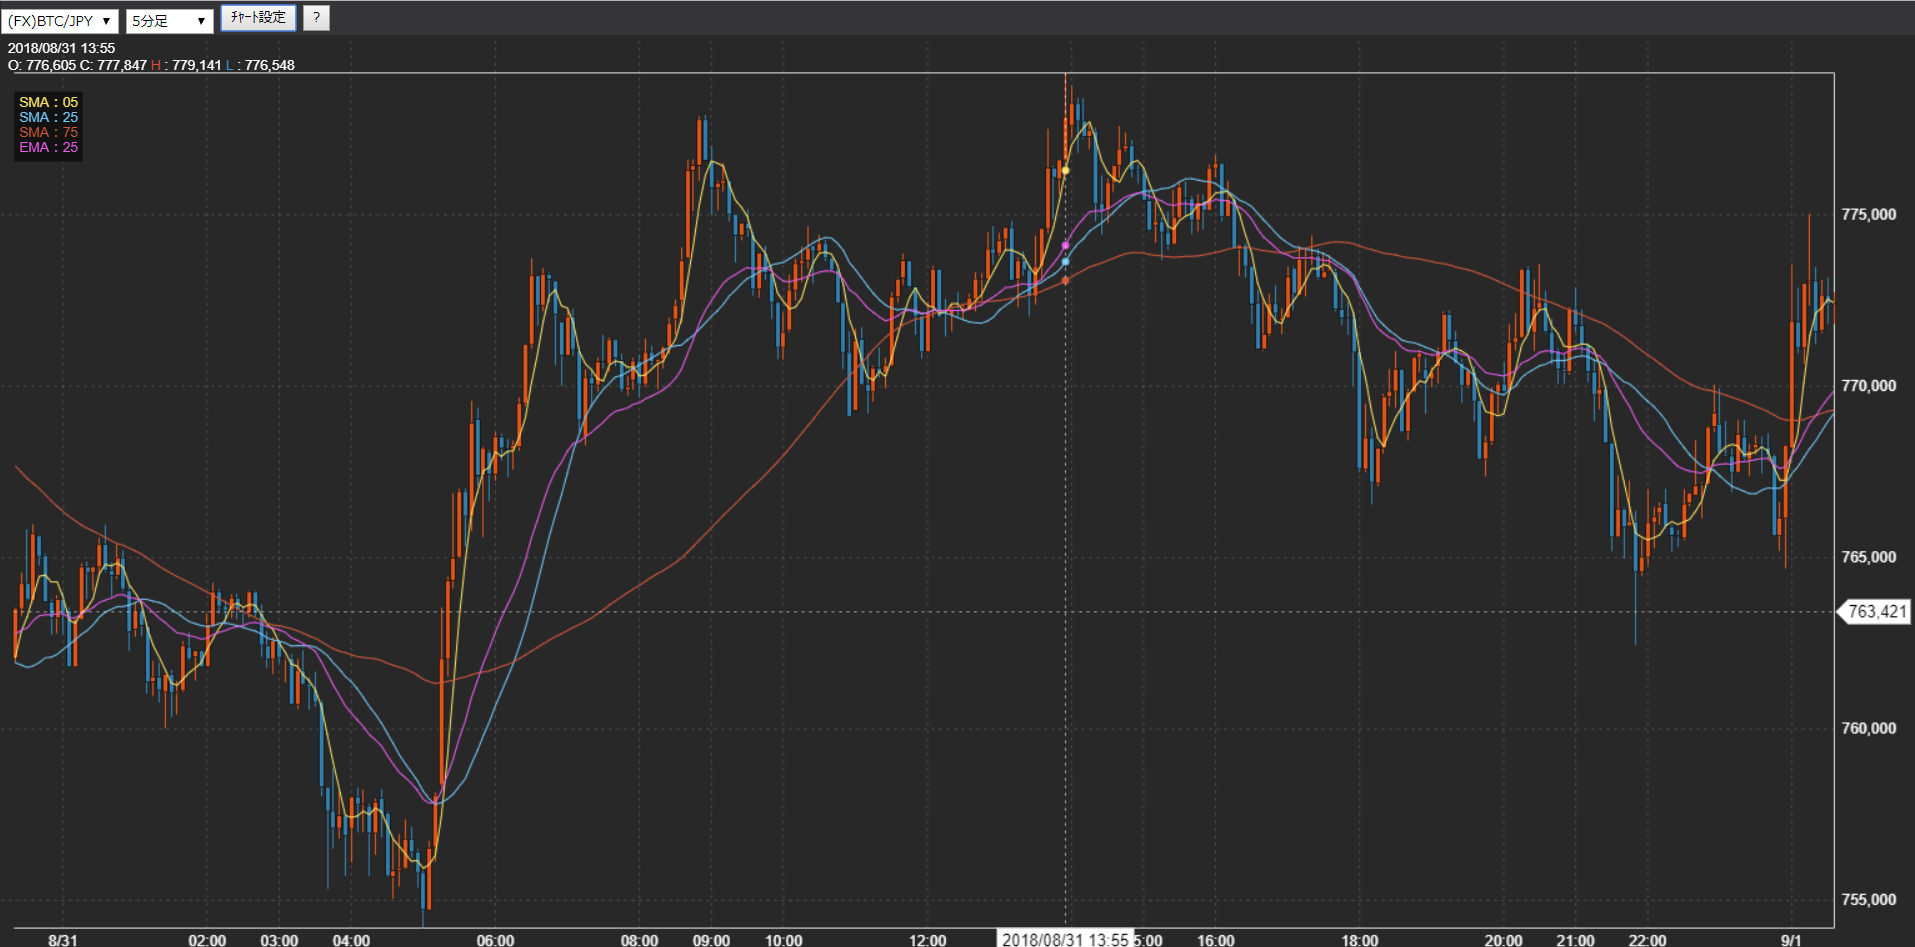This screenshot has height=947, width=1915.
Task: Click the 9/1 date axis label
Action: [1791, 940]
